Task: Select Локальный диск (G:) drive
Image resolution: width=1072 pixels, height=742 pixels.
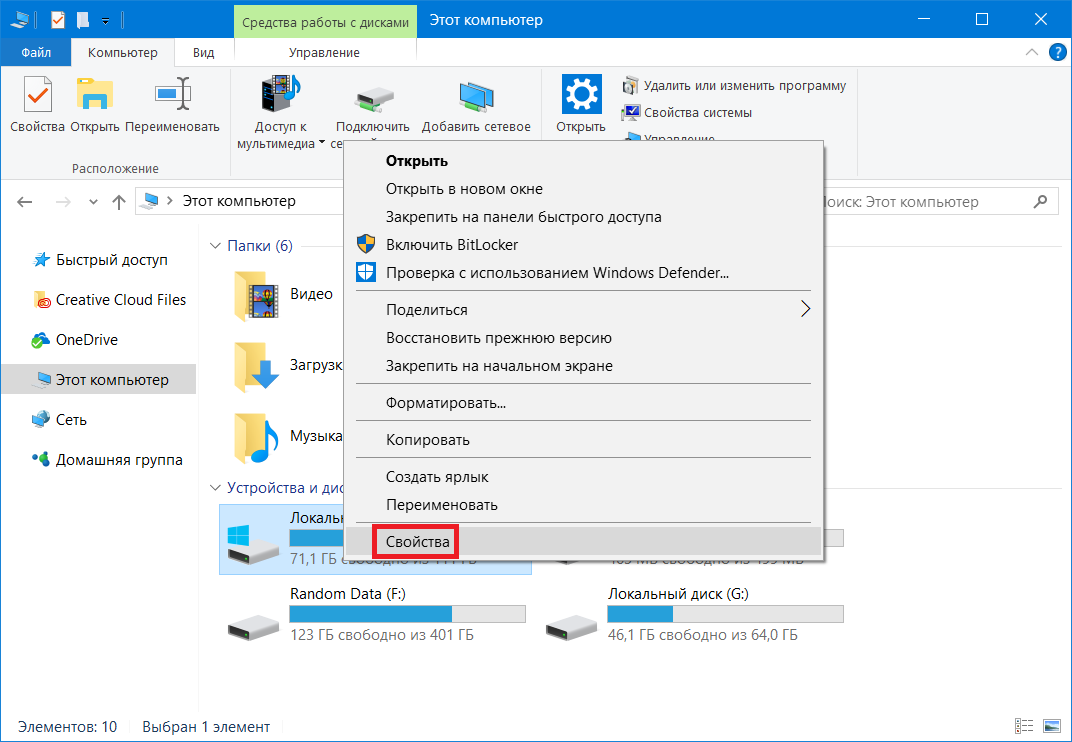Action: [694, 614]
